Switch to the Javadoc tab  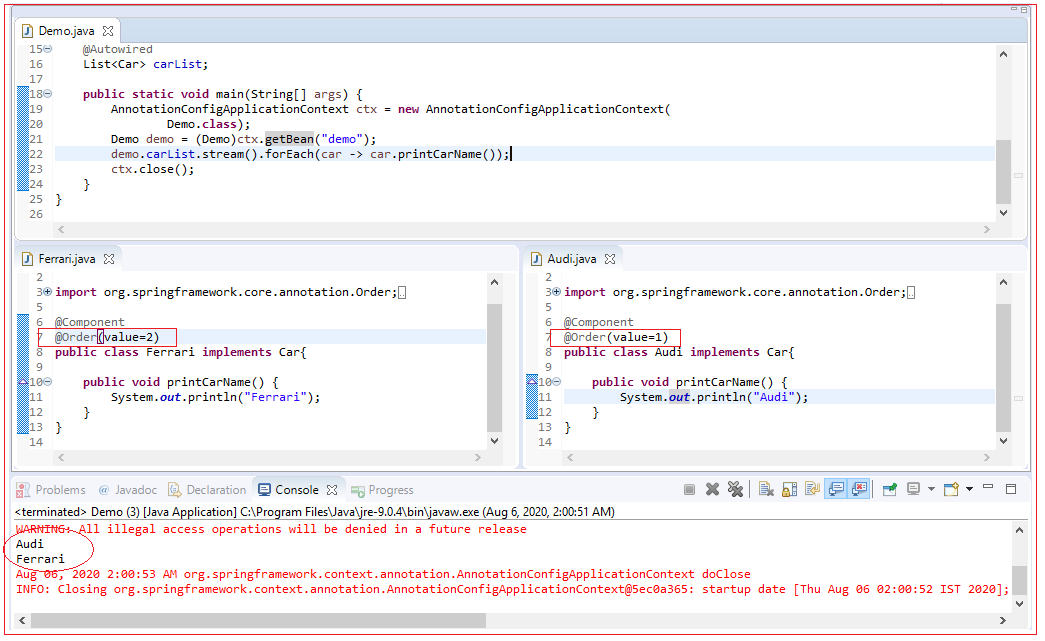pyautogui.click(x=127, y=490)
